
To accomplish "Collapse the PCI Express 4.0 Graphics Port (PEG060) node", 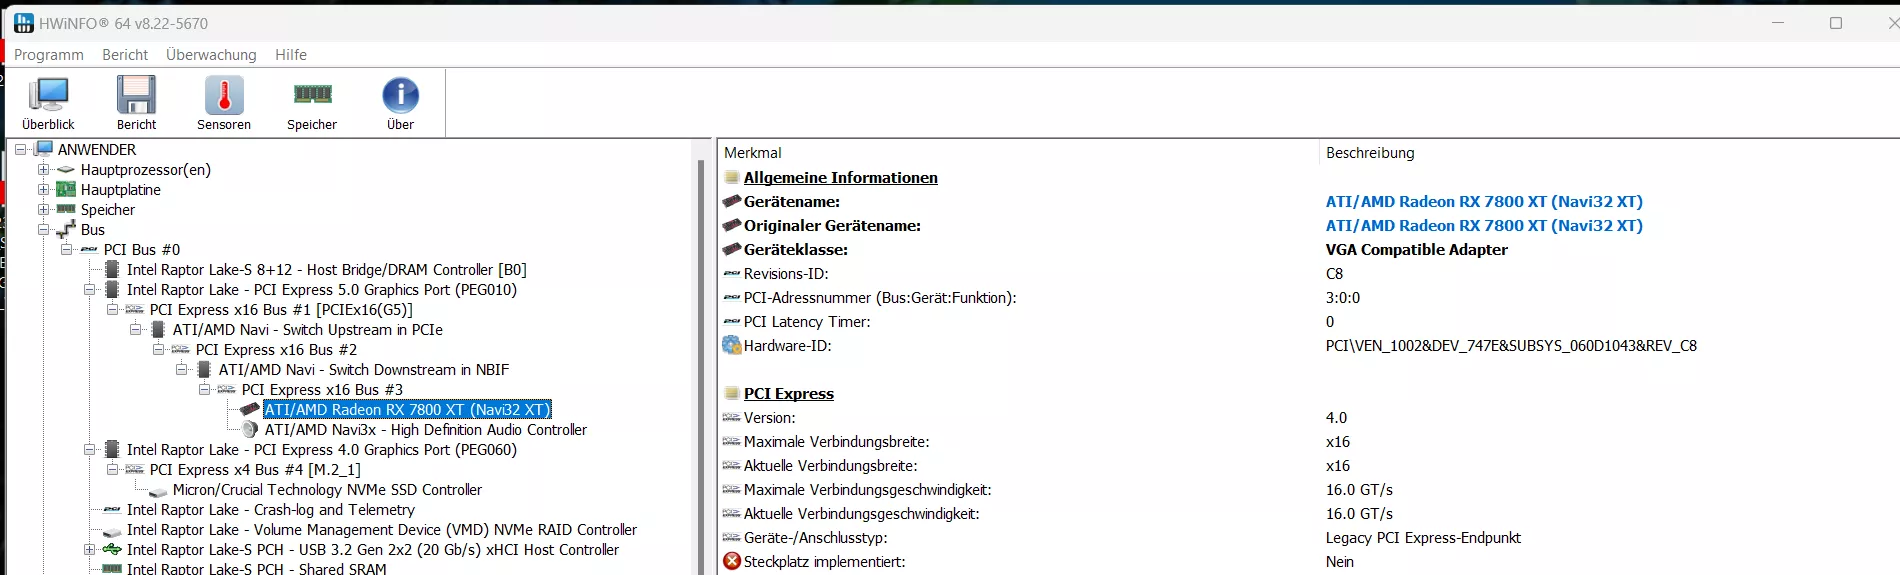I will (x=89, y=449).
